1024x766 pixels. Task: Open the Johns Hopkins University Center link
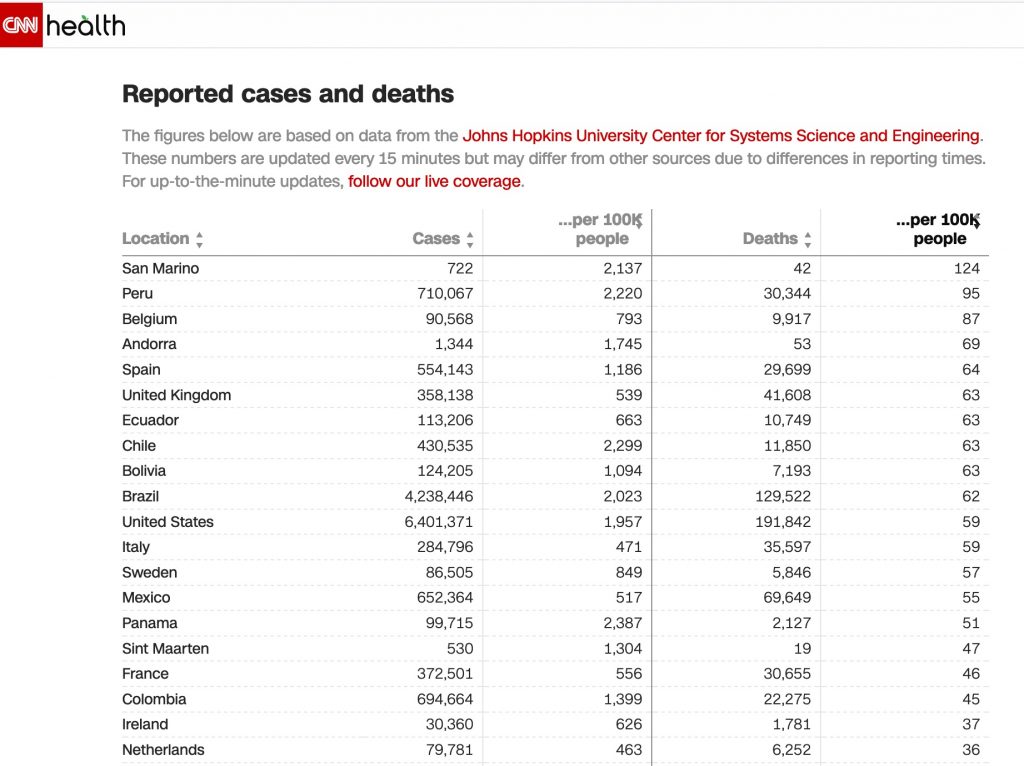click(x=721, y=136)
